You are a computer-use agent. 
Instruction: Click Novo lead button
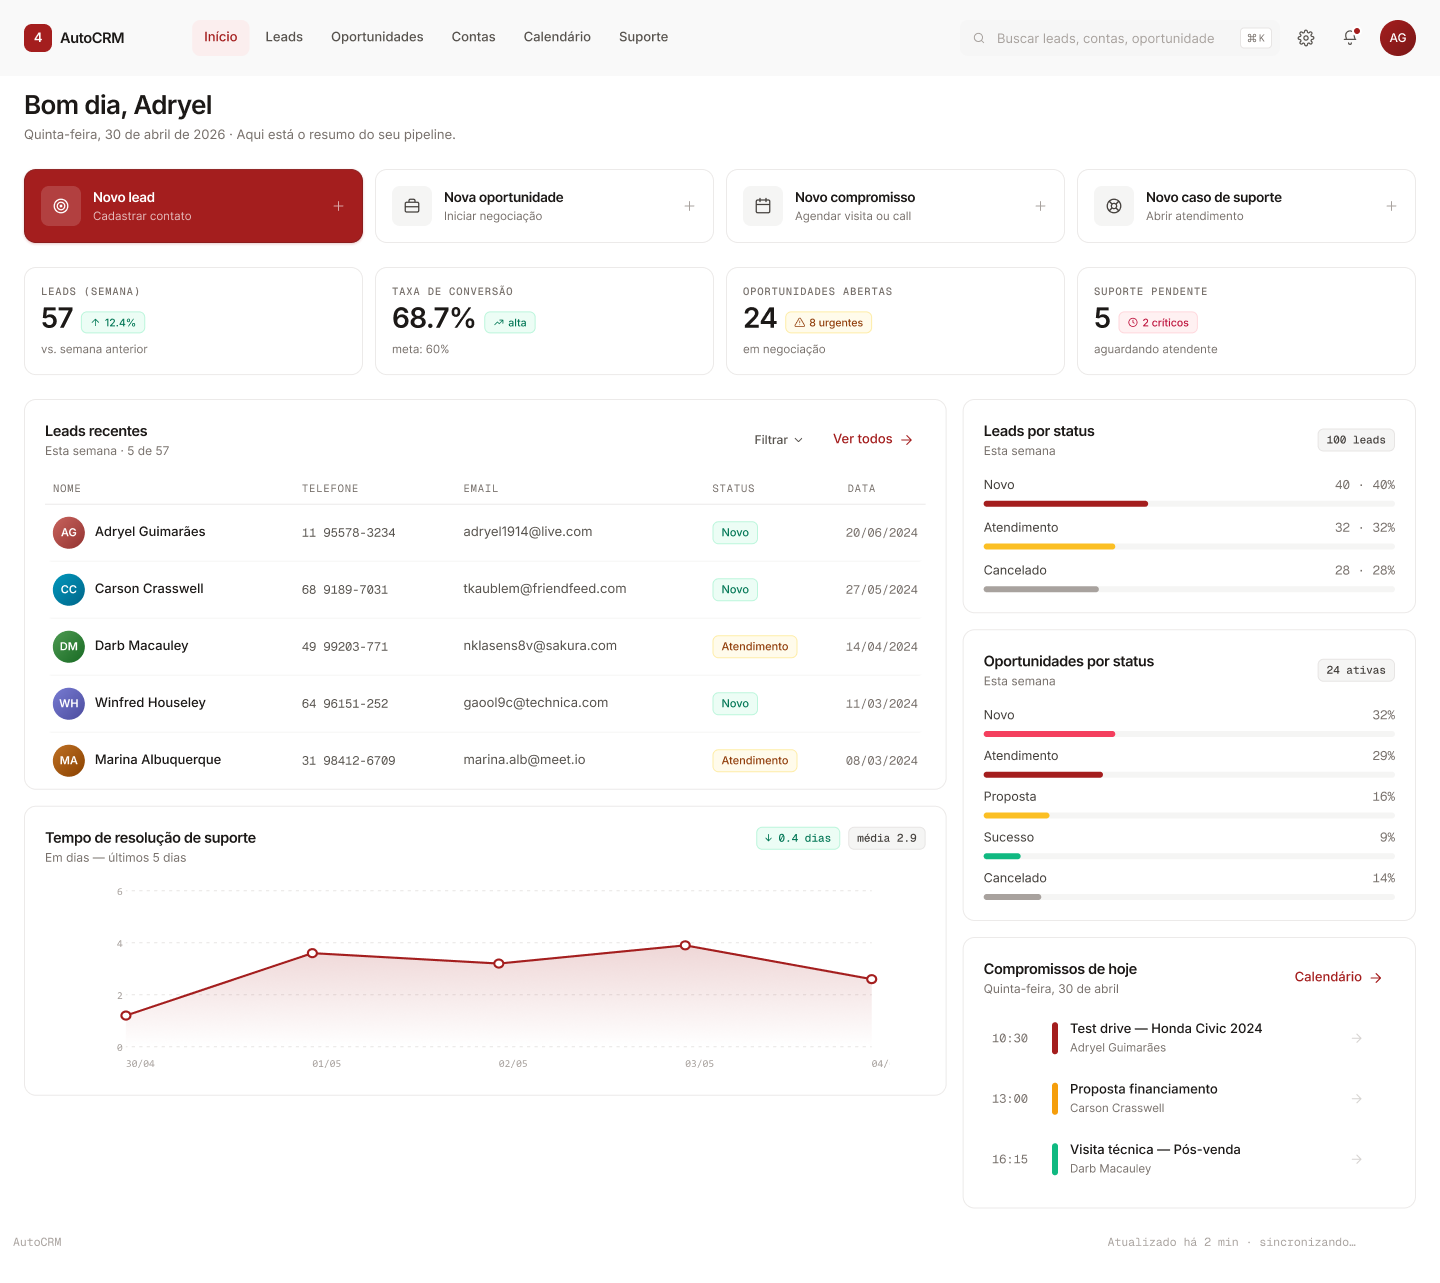tap(193, 206)
